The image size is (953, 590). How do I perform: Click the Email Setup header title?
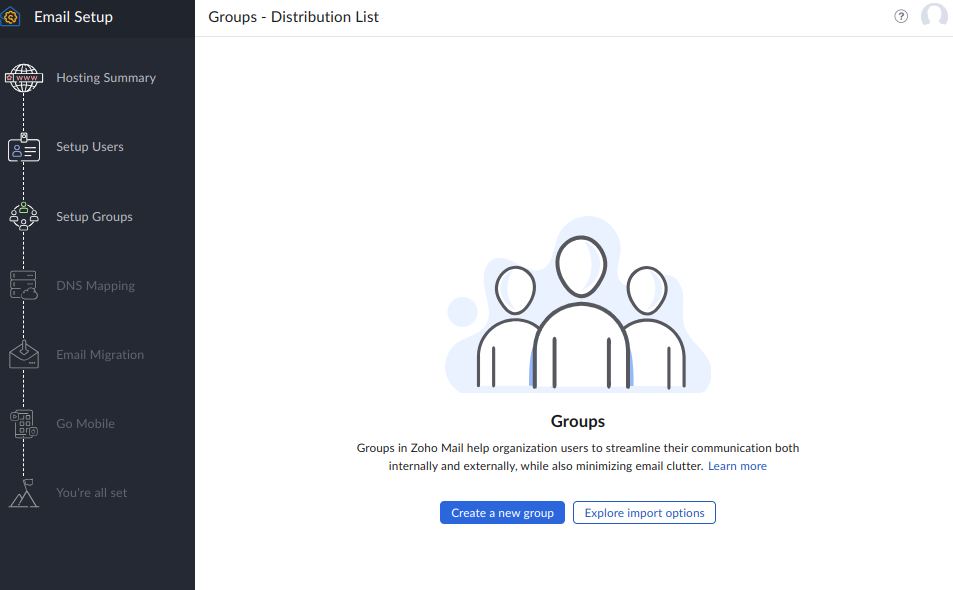tap(73, 17)
